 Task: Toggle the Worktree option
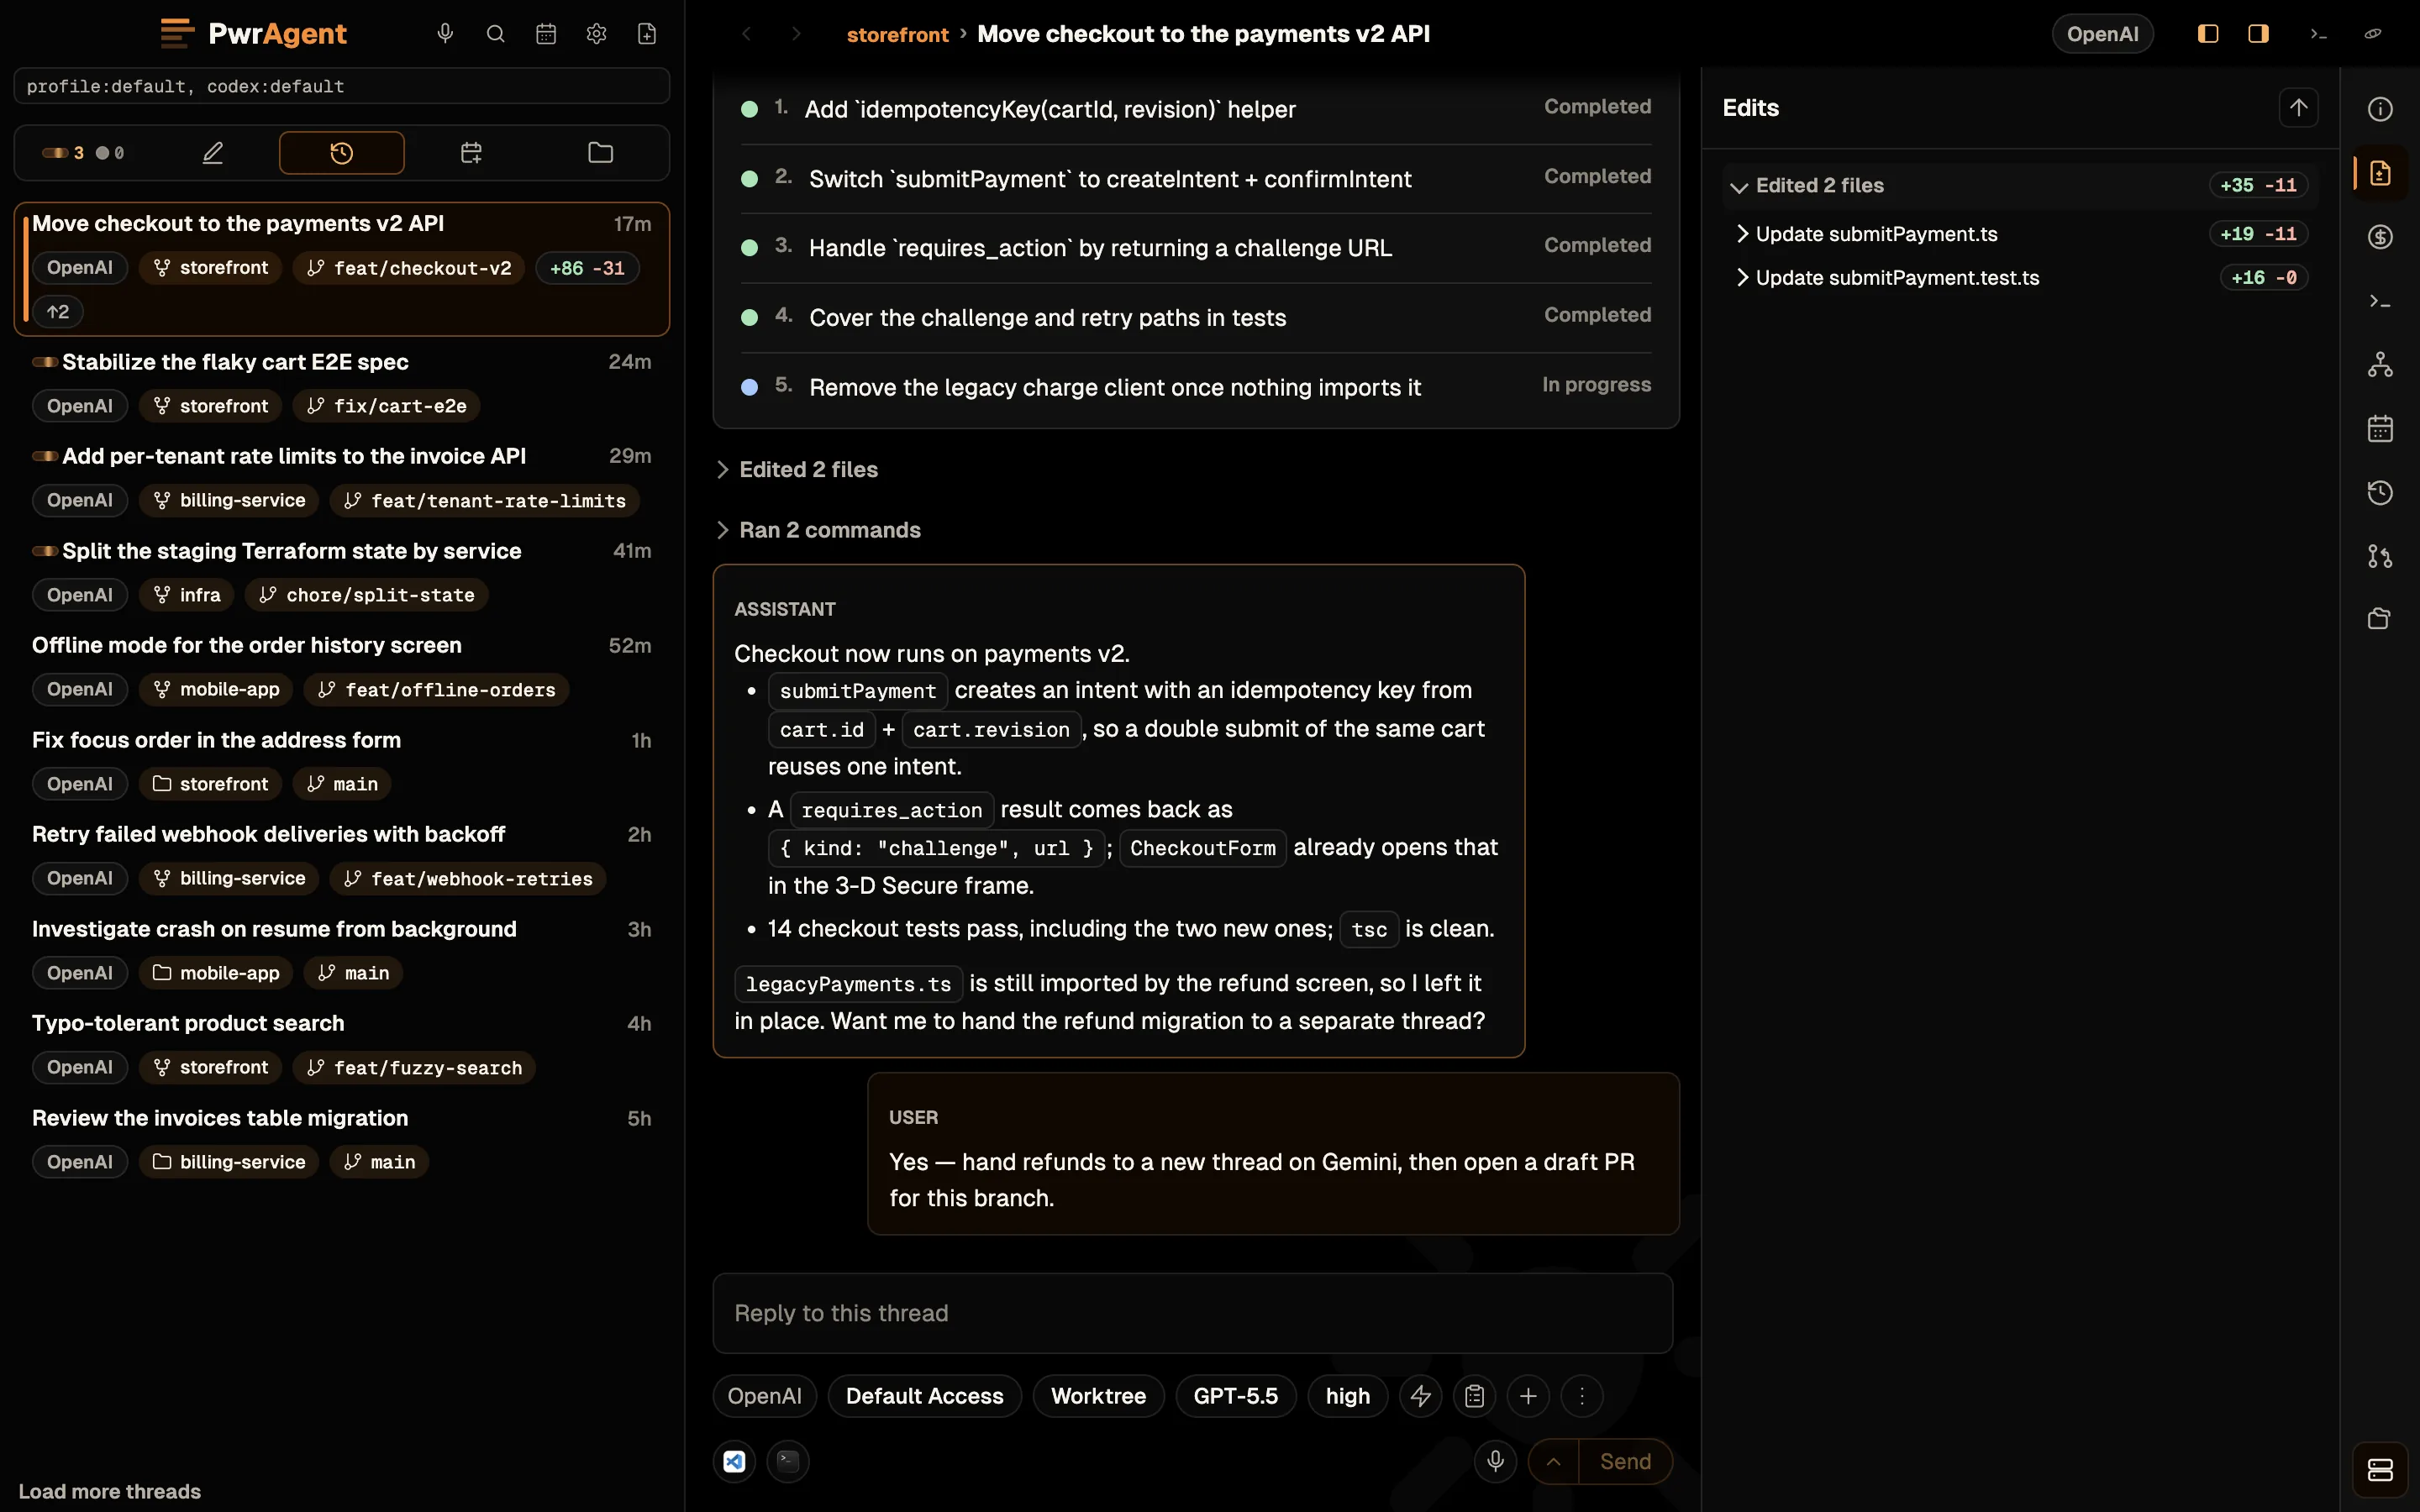1098,1396
